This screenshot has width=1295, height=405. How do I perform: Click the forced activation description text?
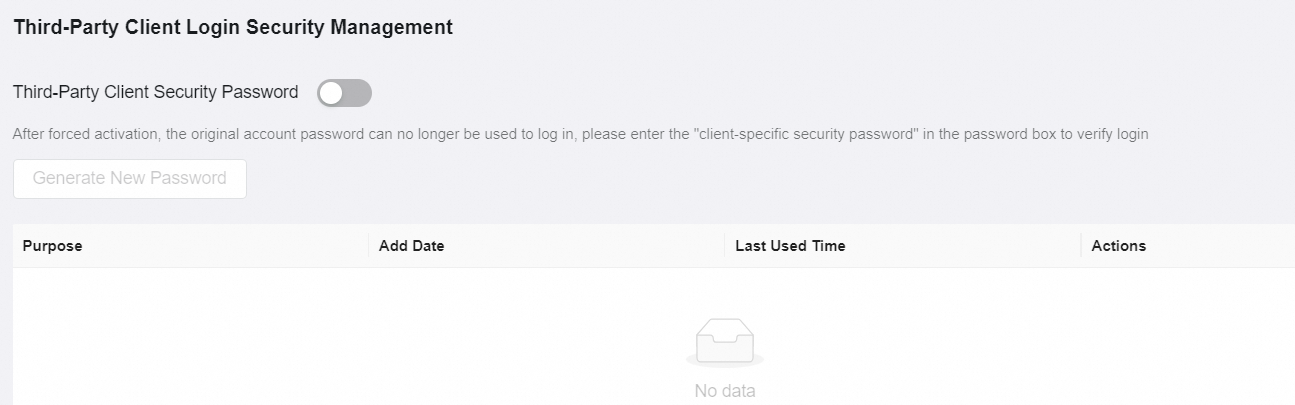tap(580, 134)
